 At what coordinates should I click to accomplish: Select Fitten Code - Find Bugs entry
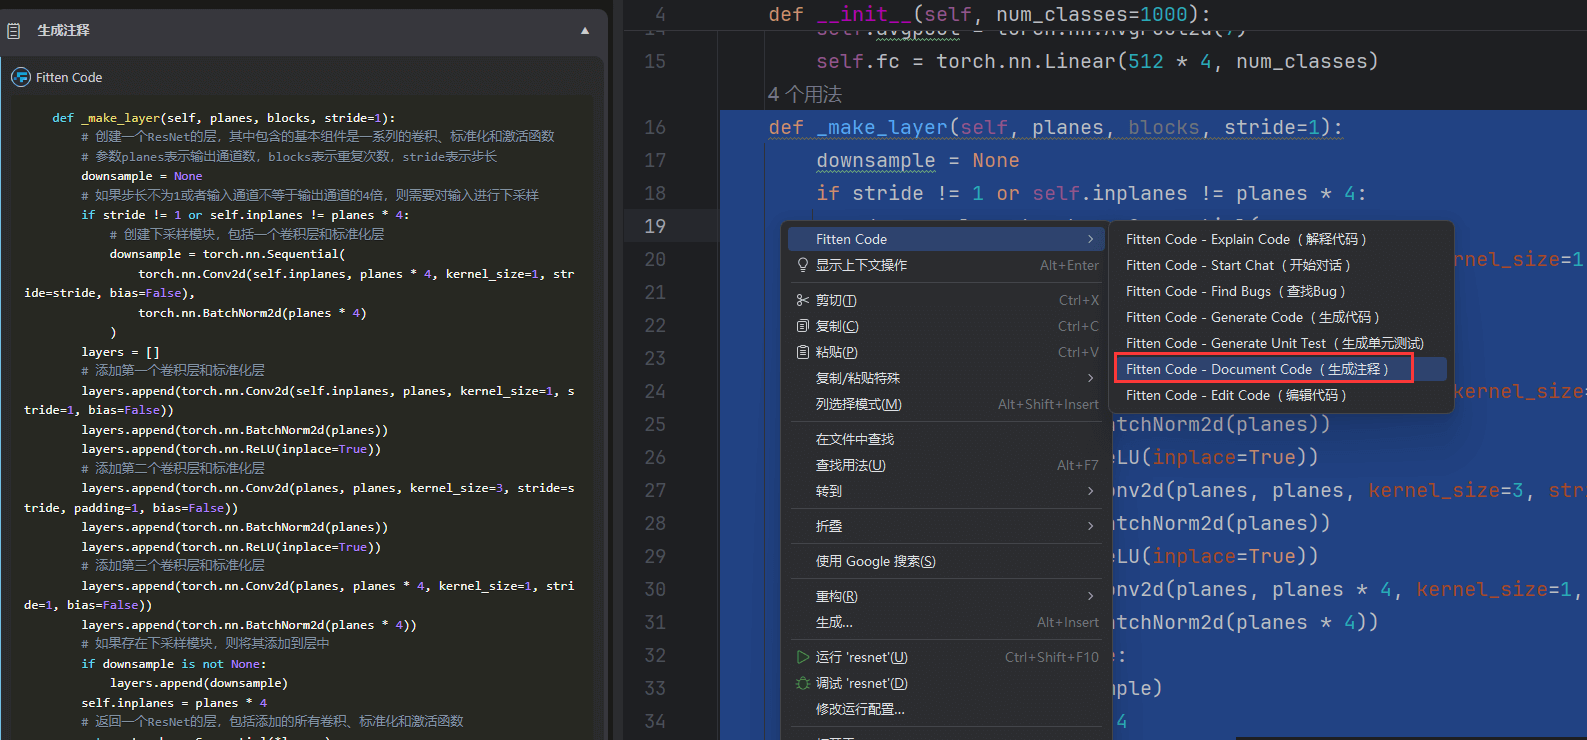1235,291
